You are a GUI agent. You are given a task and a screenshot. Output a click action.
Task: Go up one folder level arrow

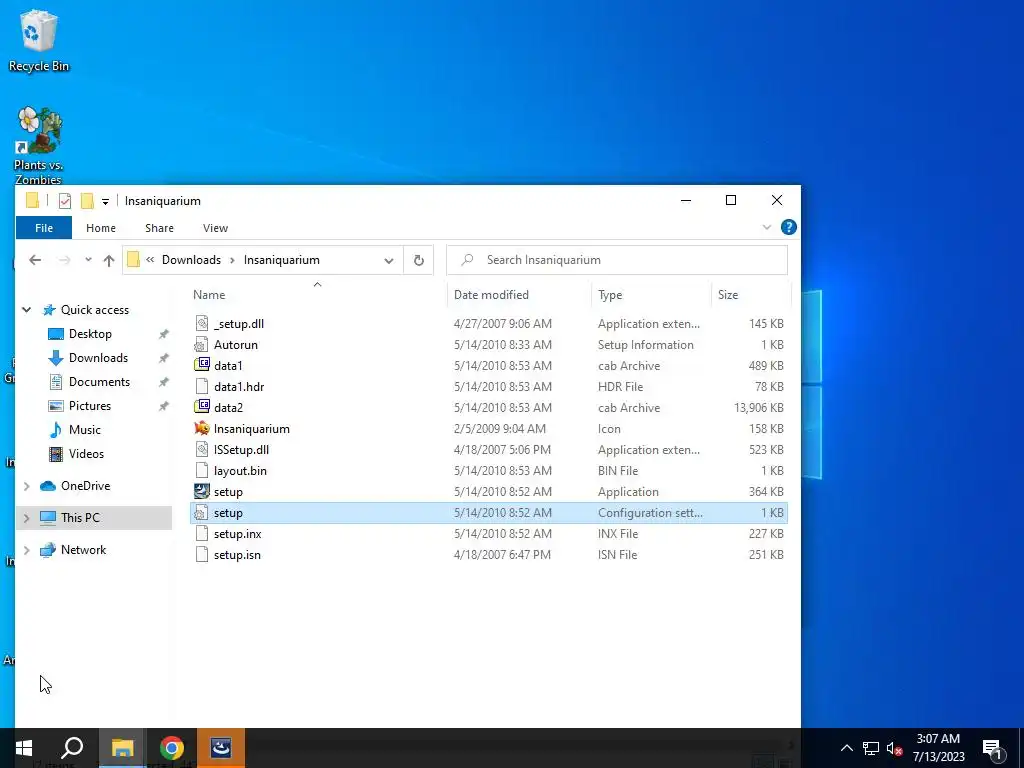(108, 260)
